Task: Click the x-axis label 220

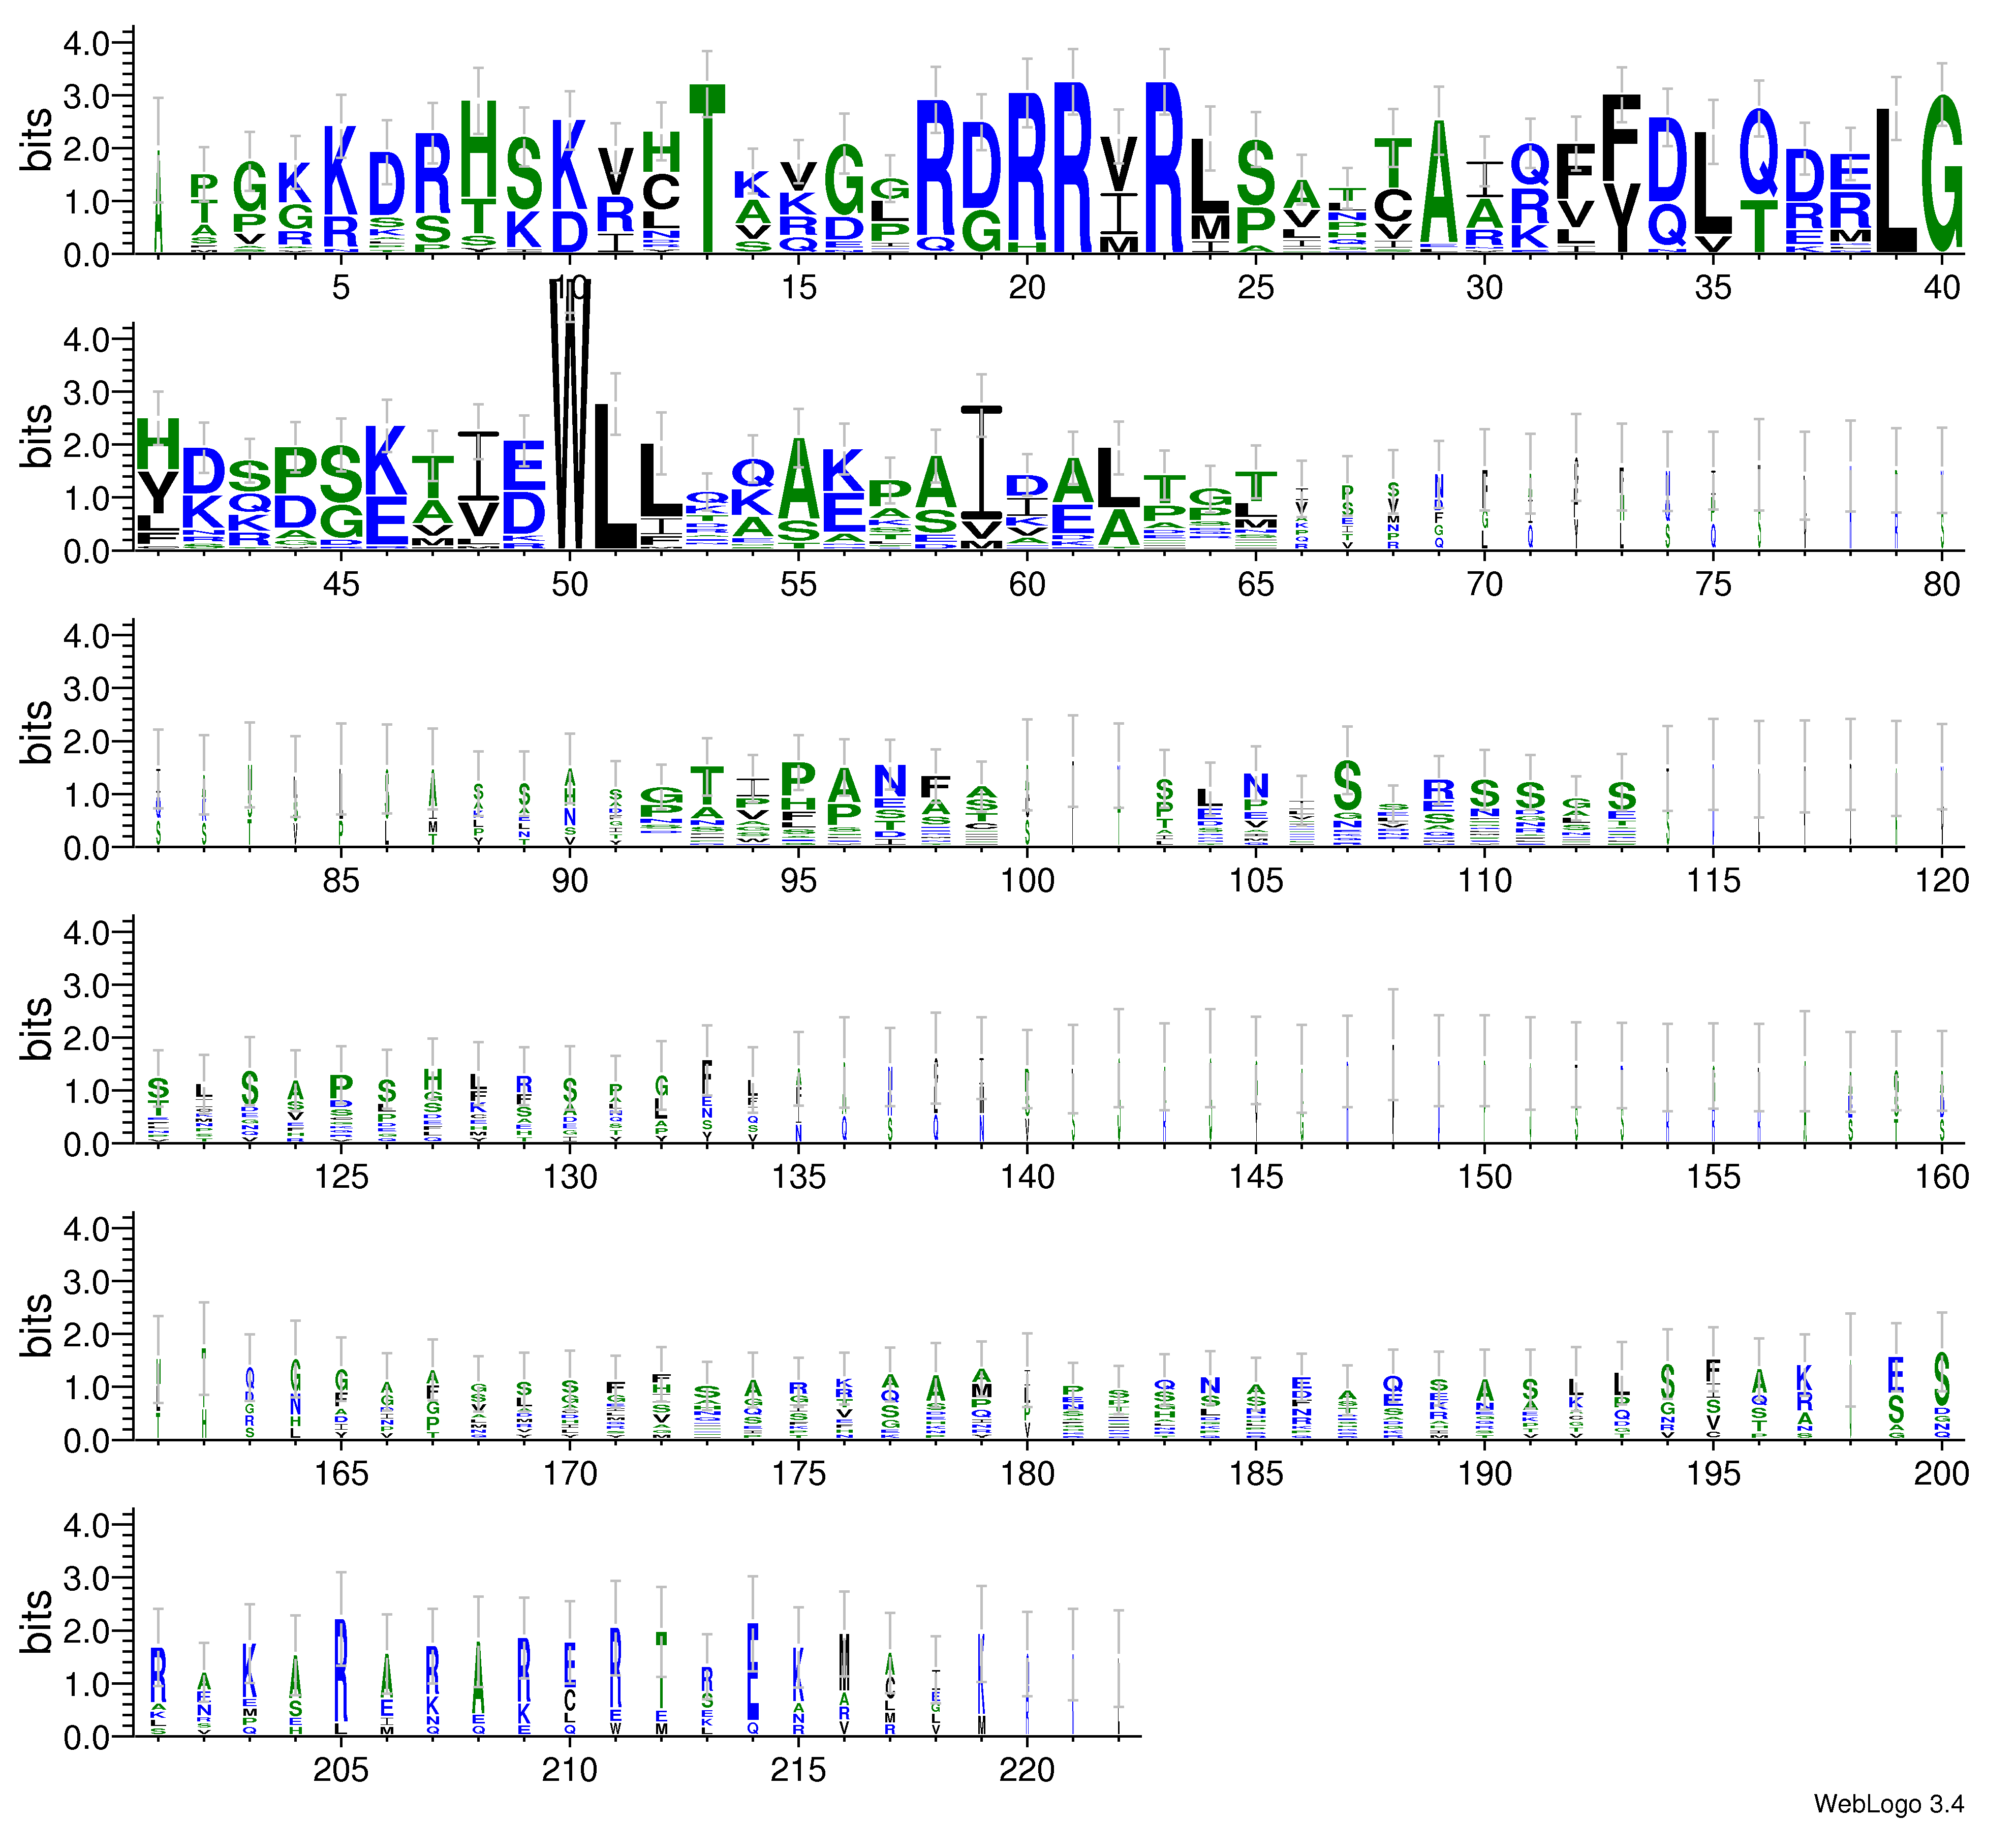Action: tap(1027, 1769)
